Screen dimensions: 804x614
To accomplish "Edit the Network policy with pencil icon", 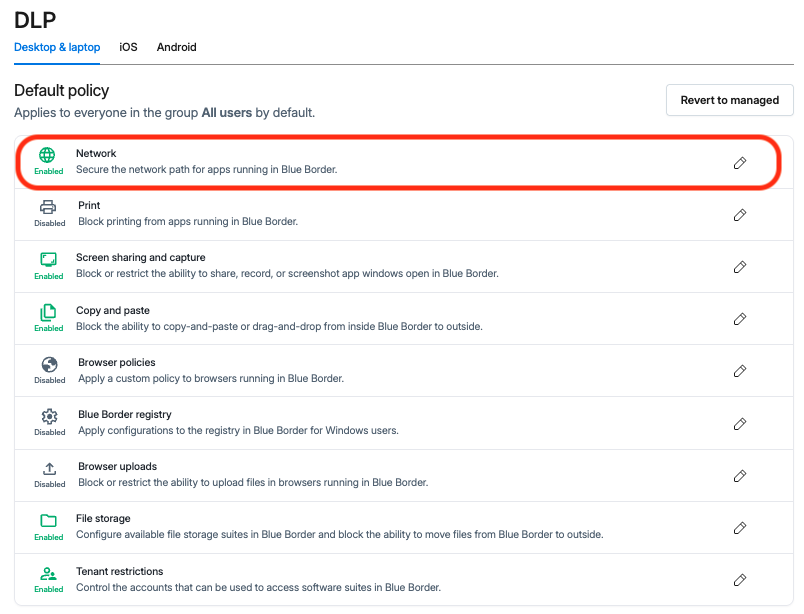I will (x=739, y=163).
